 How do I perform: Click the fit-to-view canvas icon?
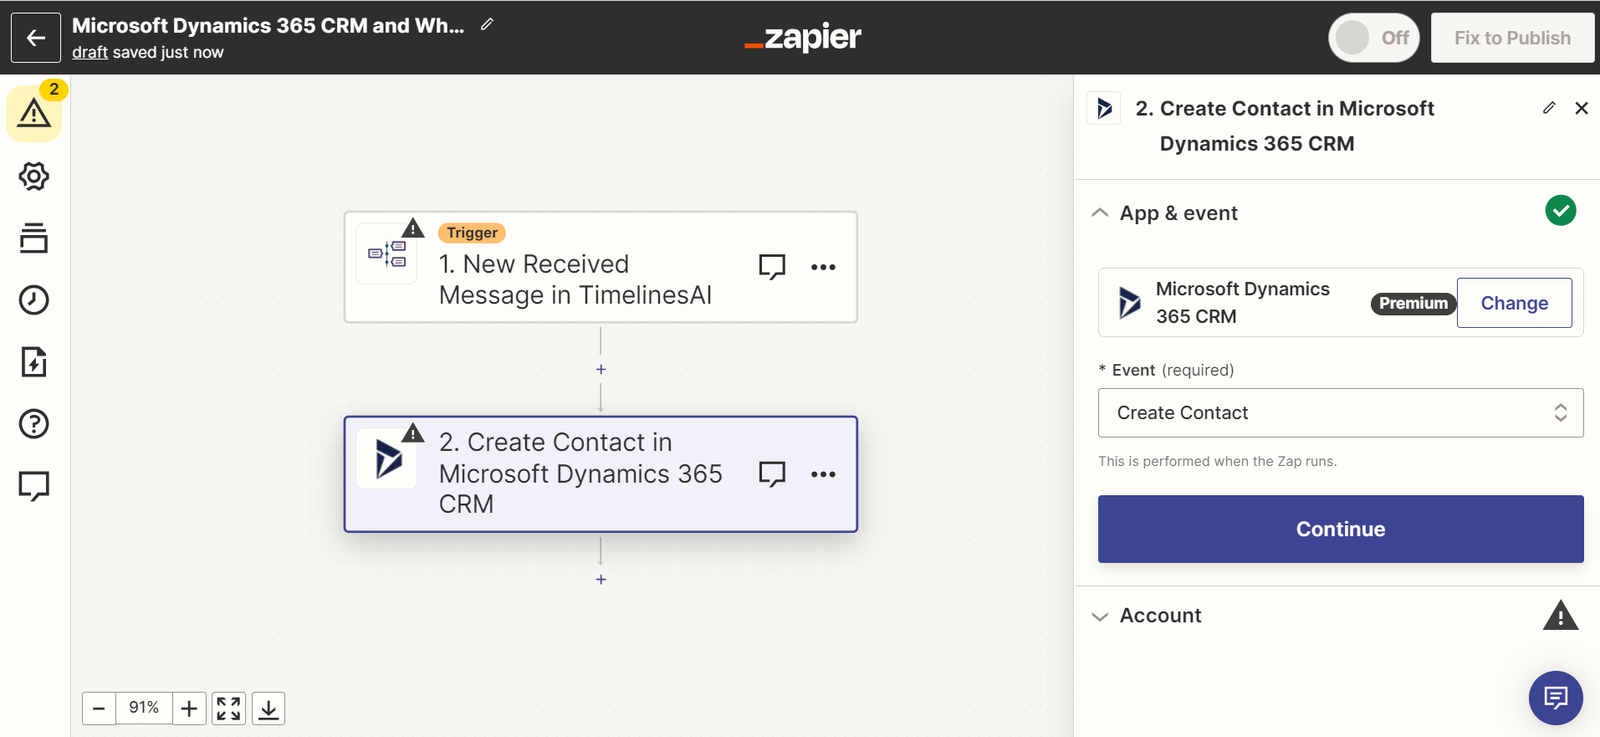click(x=229, y=709)
